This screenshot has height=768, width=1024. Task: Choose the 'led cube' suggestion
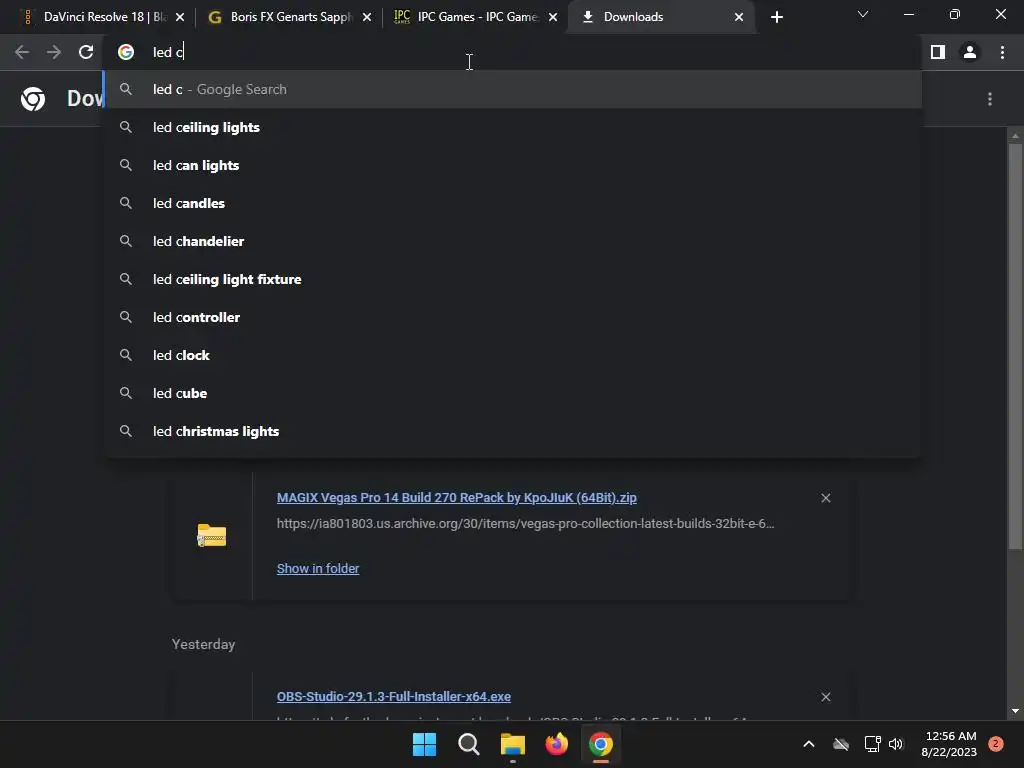click(x=513, y=393)
